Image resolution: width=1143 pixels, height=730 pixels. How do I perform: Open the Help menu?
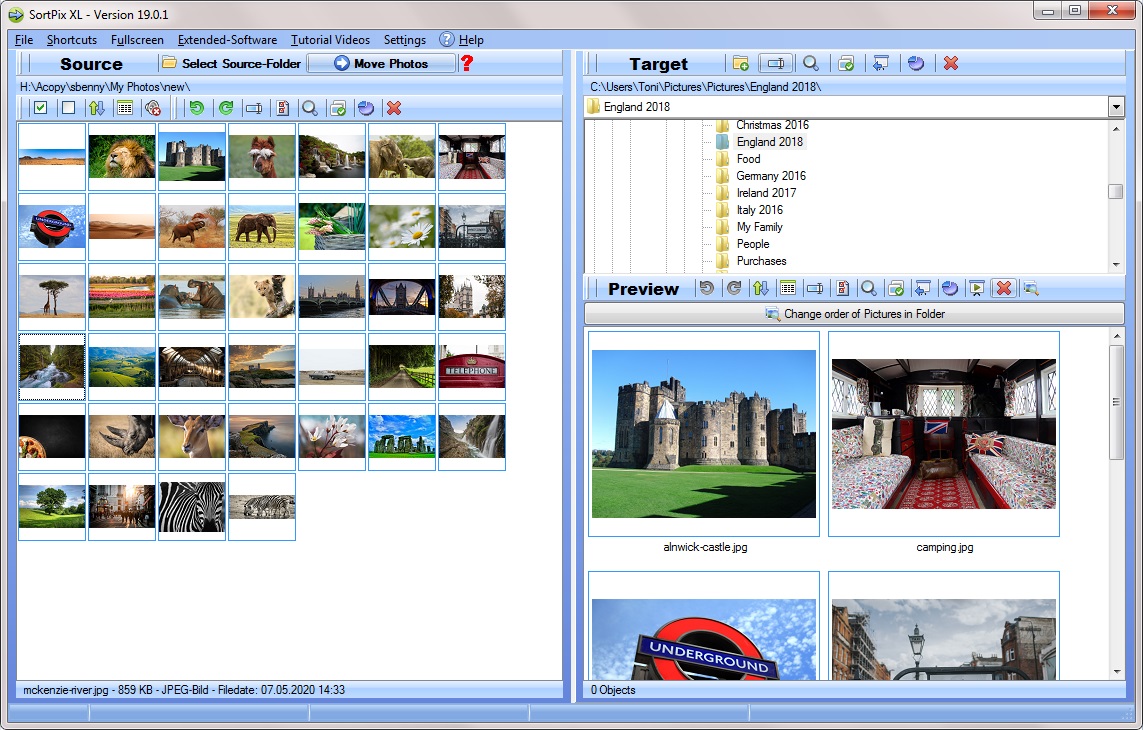click(x=461, y=40)
